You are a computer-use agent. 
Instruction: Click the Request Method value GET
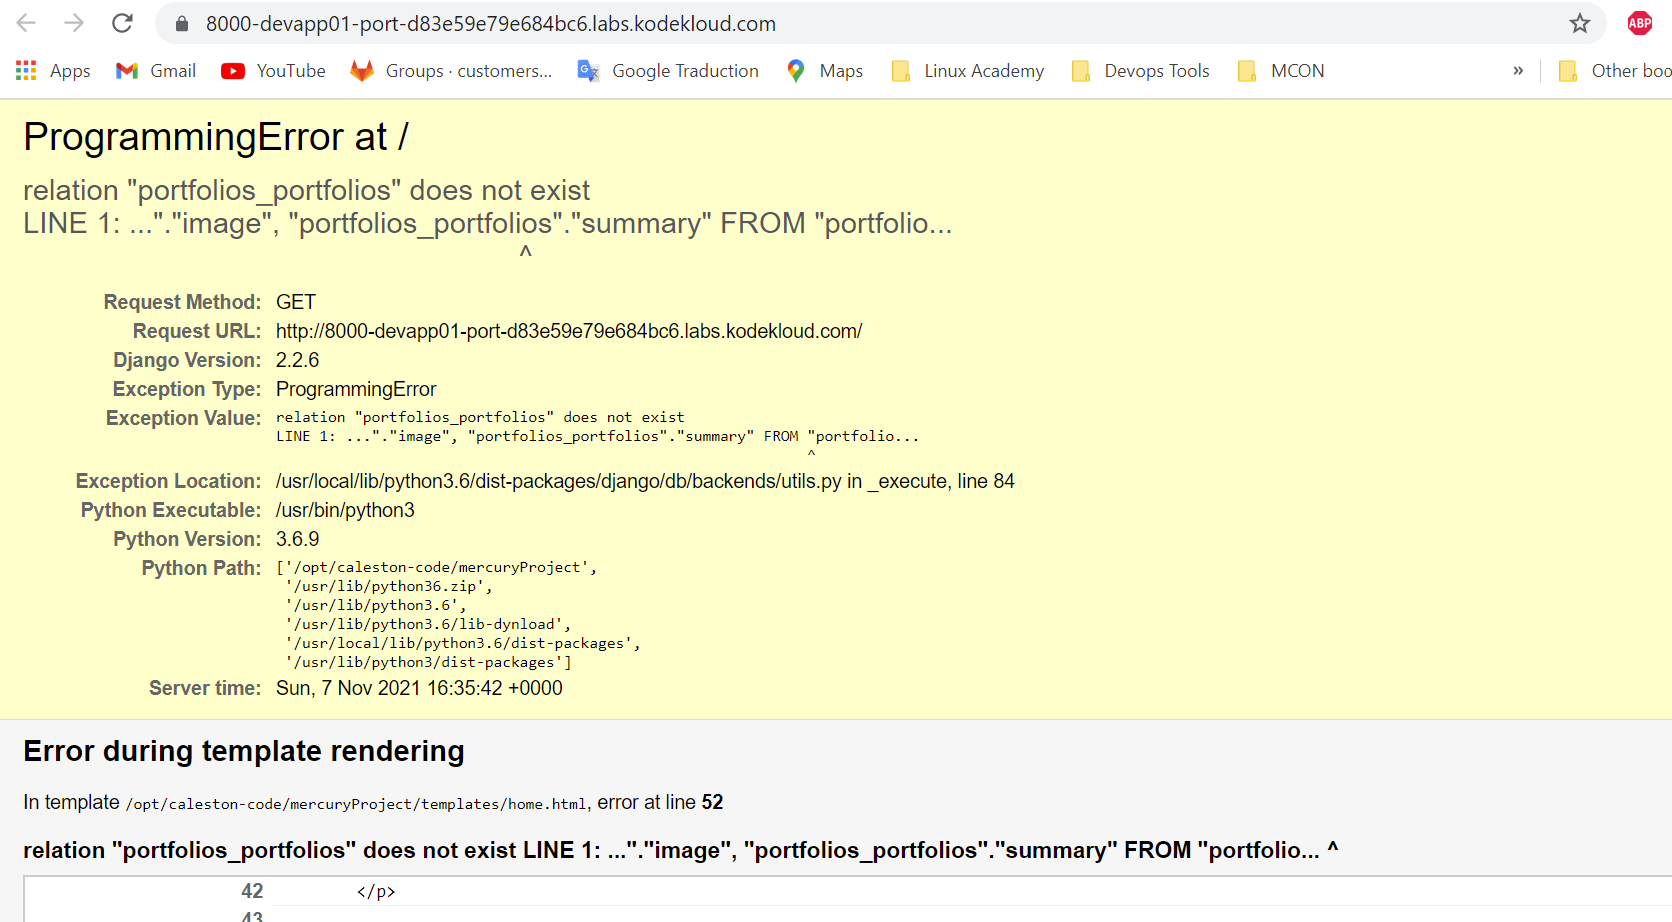[296, 302]
